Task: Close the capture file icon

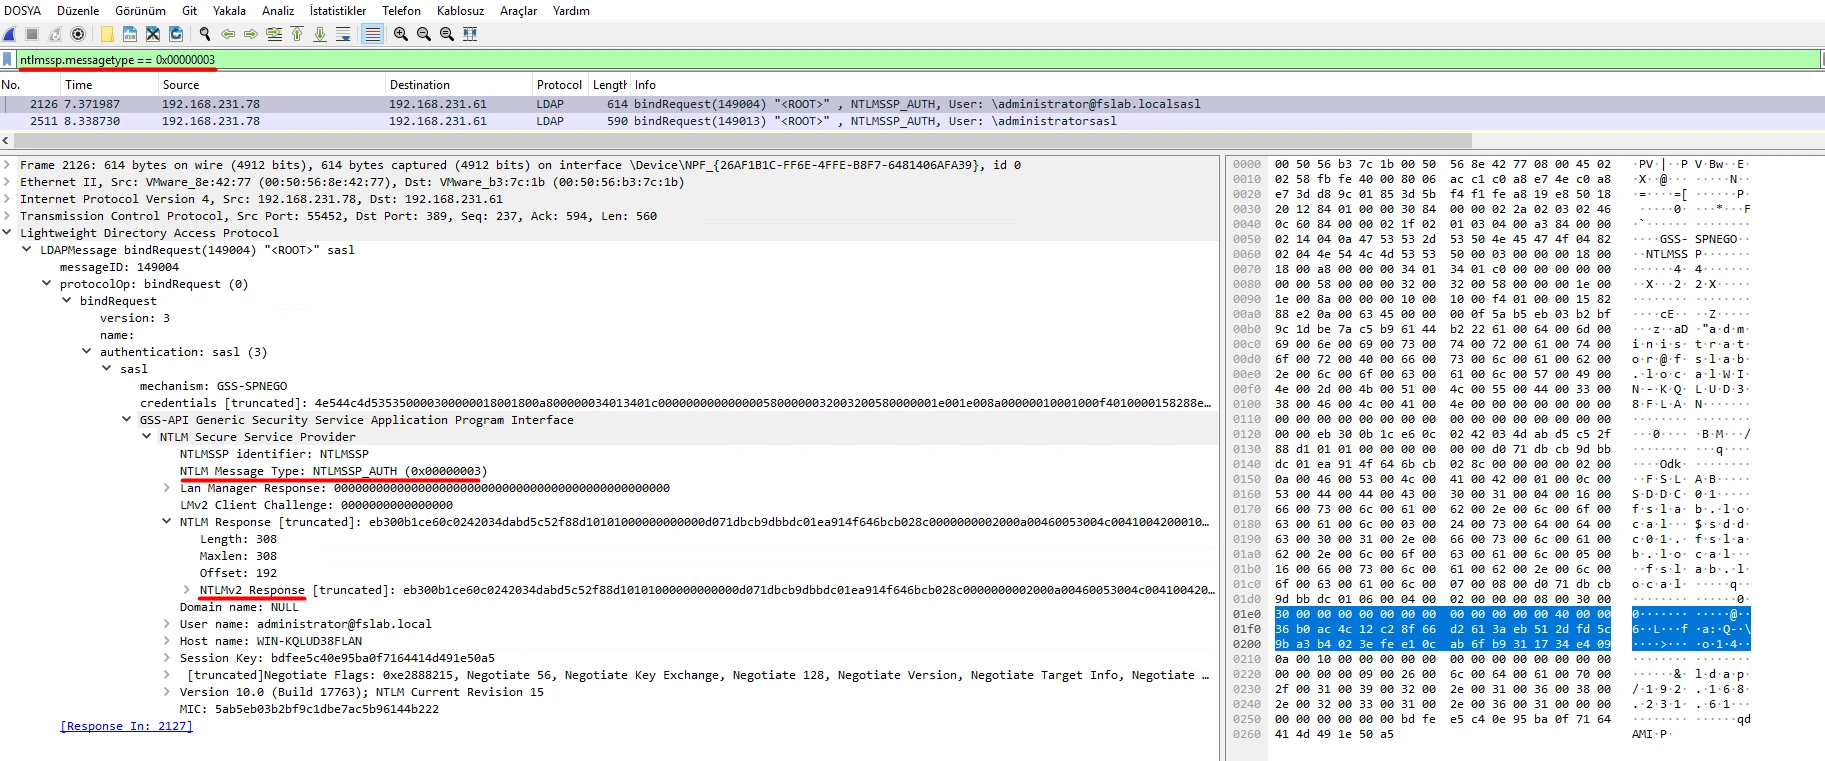Action: [x=153, y=34]
